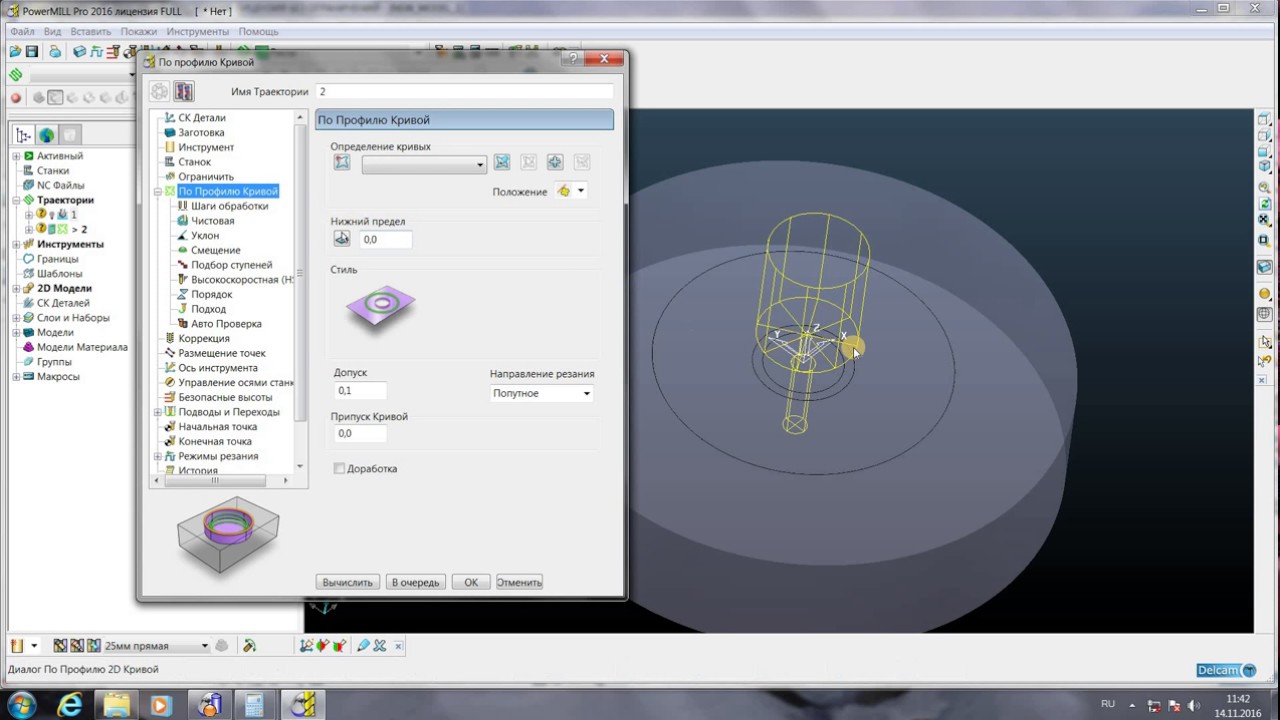Expand the Активный node in explorer
The width and height of the screenshot is (1280, 720).
click(16, 156)
